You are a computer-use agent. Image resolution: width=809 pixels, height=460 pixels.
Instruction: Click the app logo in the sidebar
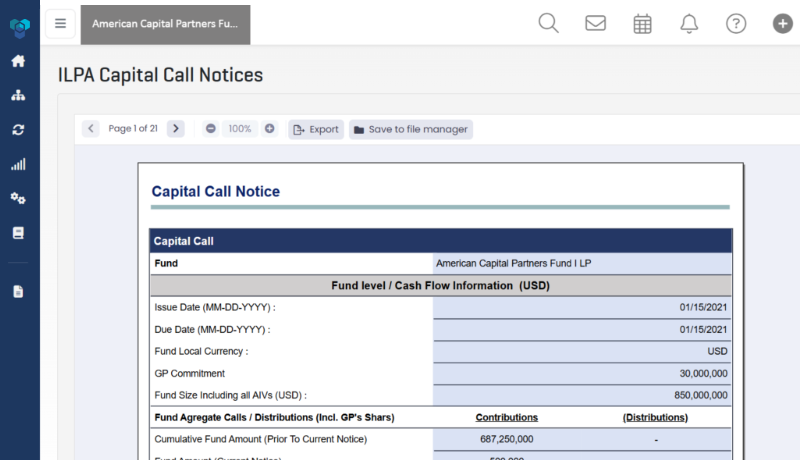point(19,25)
